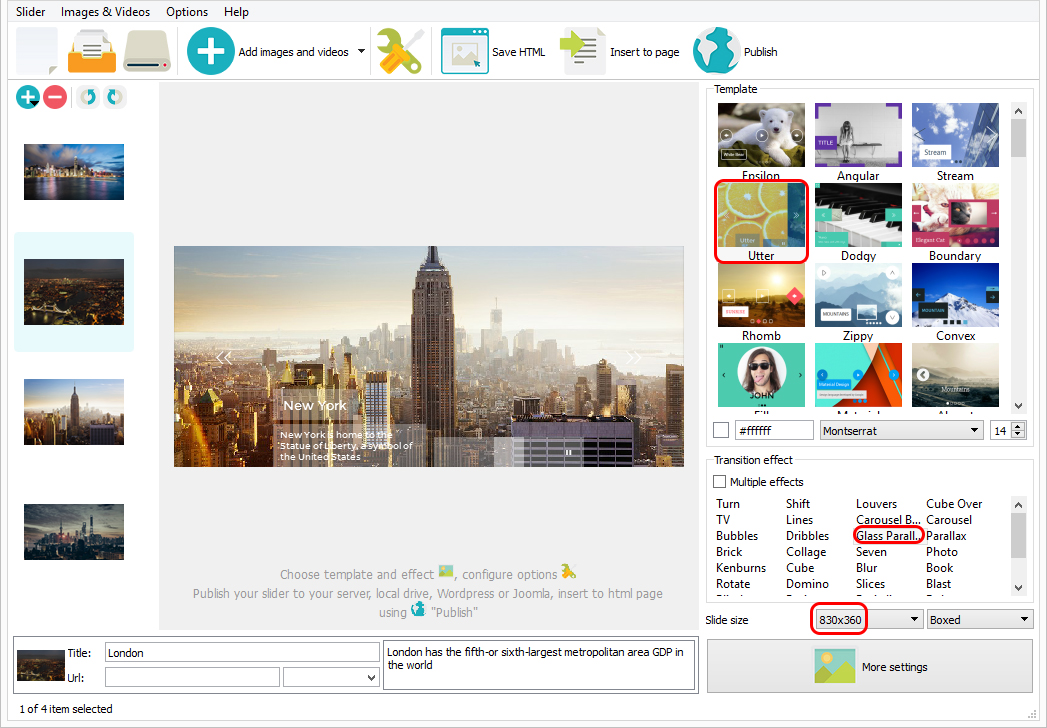Select the London night slide thumbnail
Image resolution: width=1047 pixels, height=728 pixels.
74,292
